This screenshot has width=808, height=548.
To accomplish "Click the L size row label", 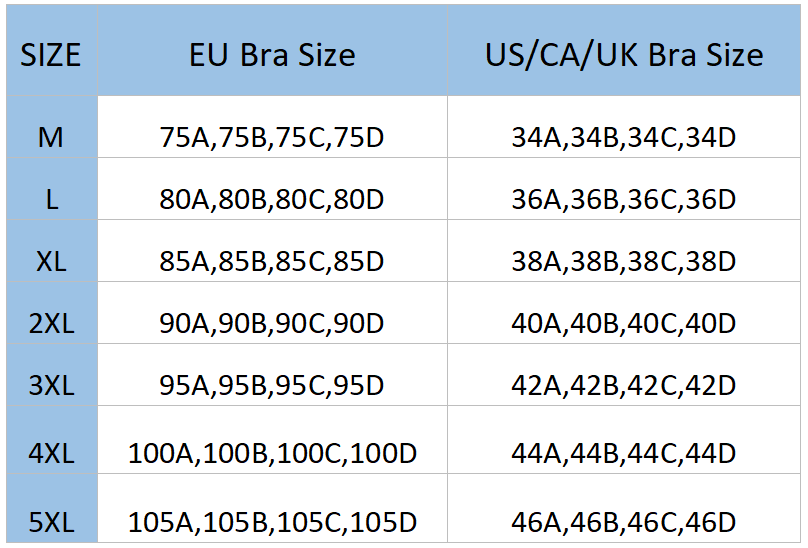I will click(x=52, y=199).
